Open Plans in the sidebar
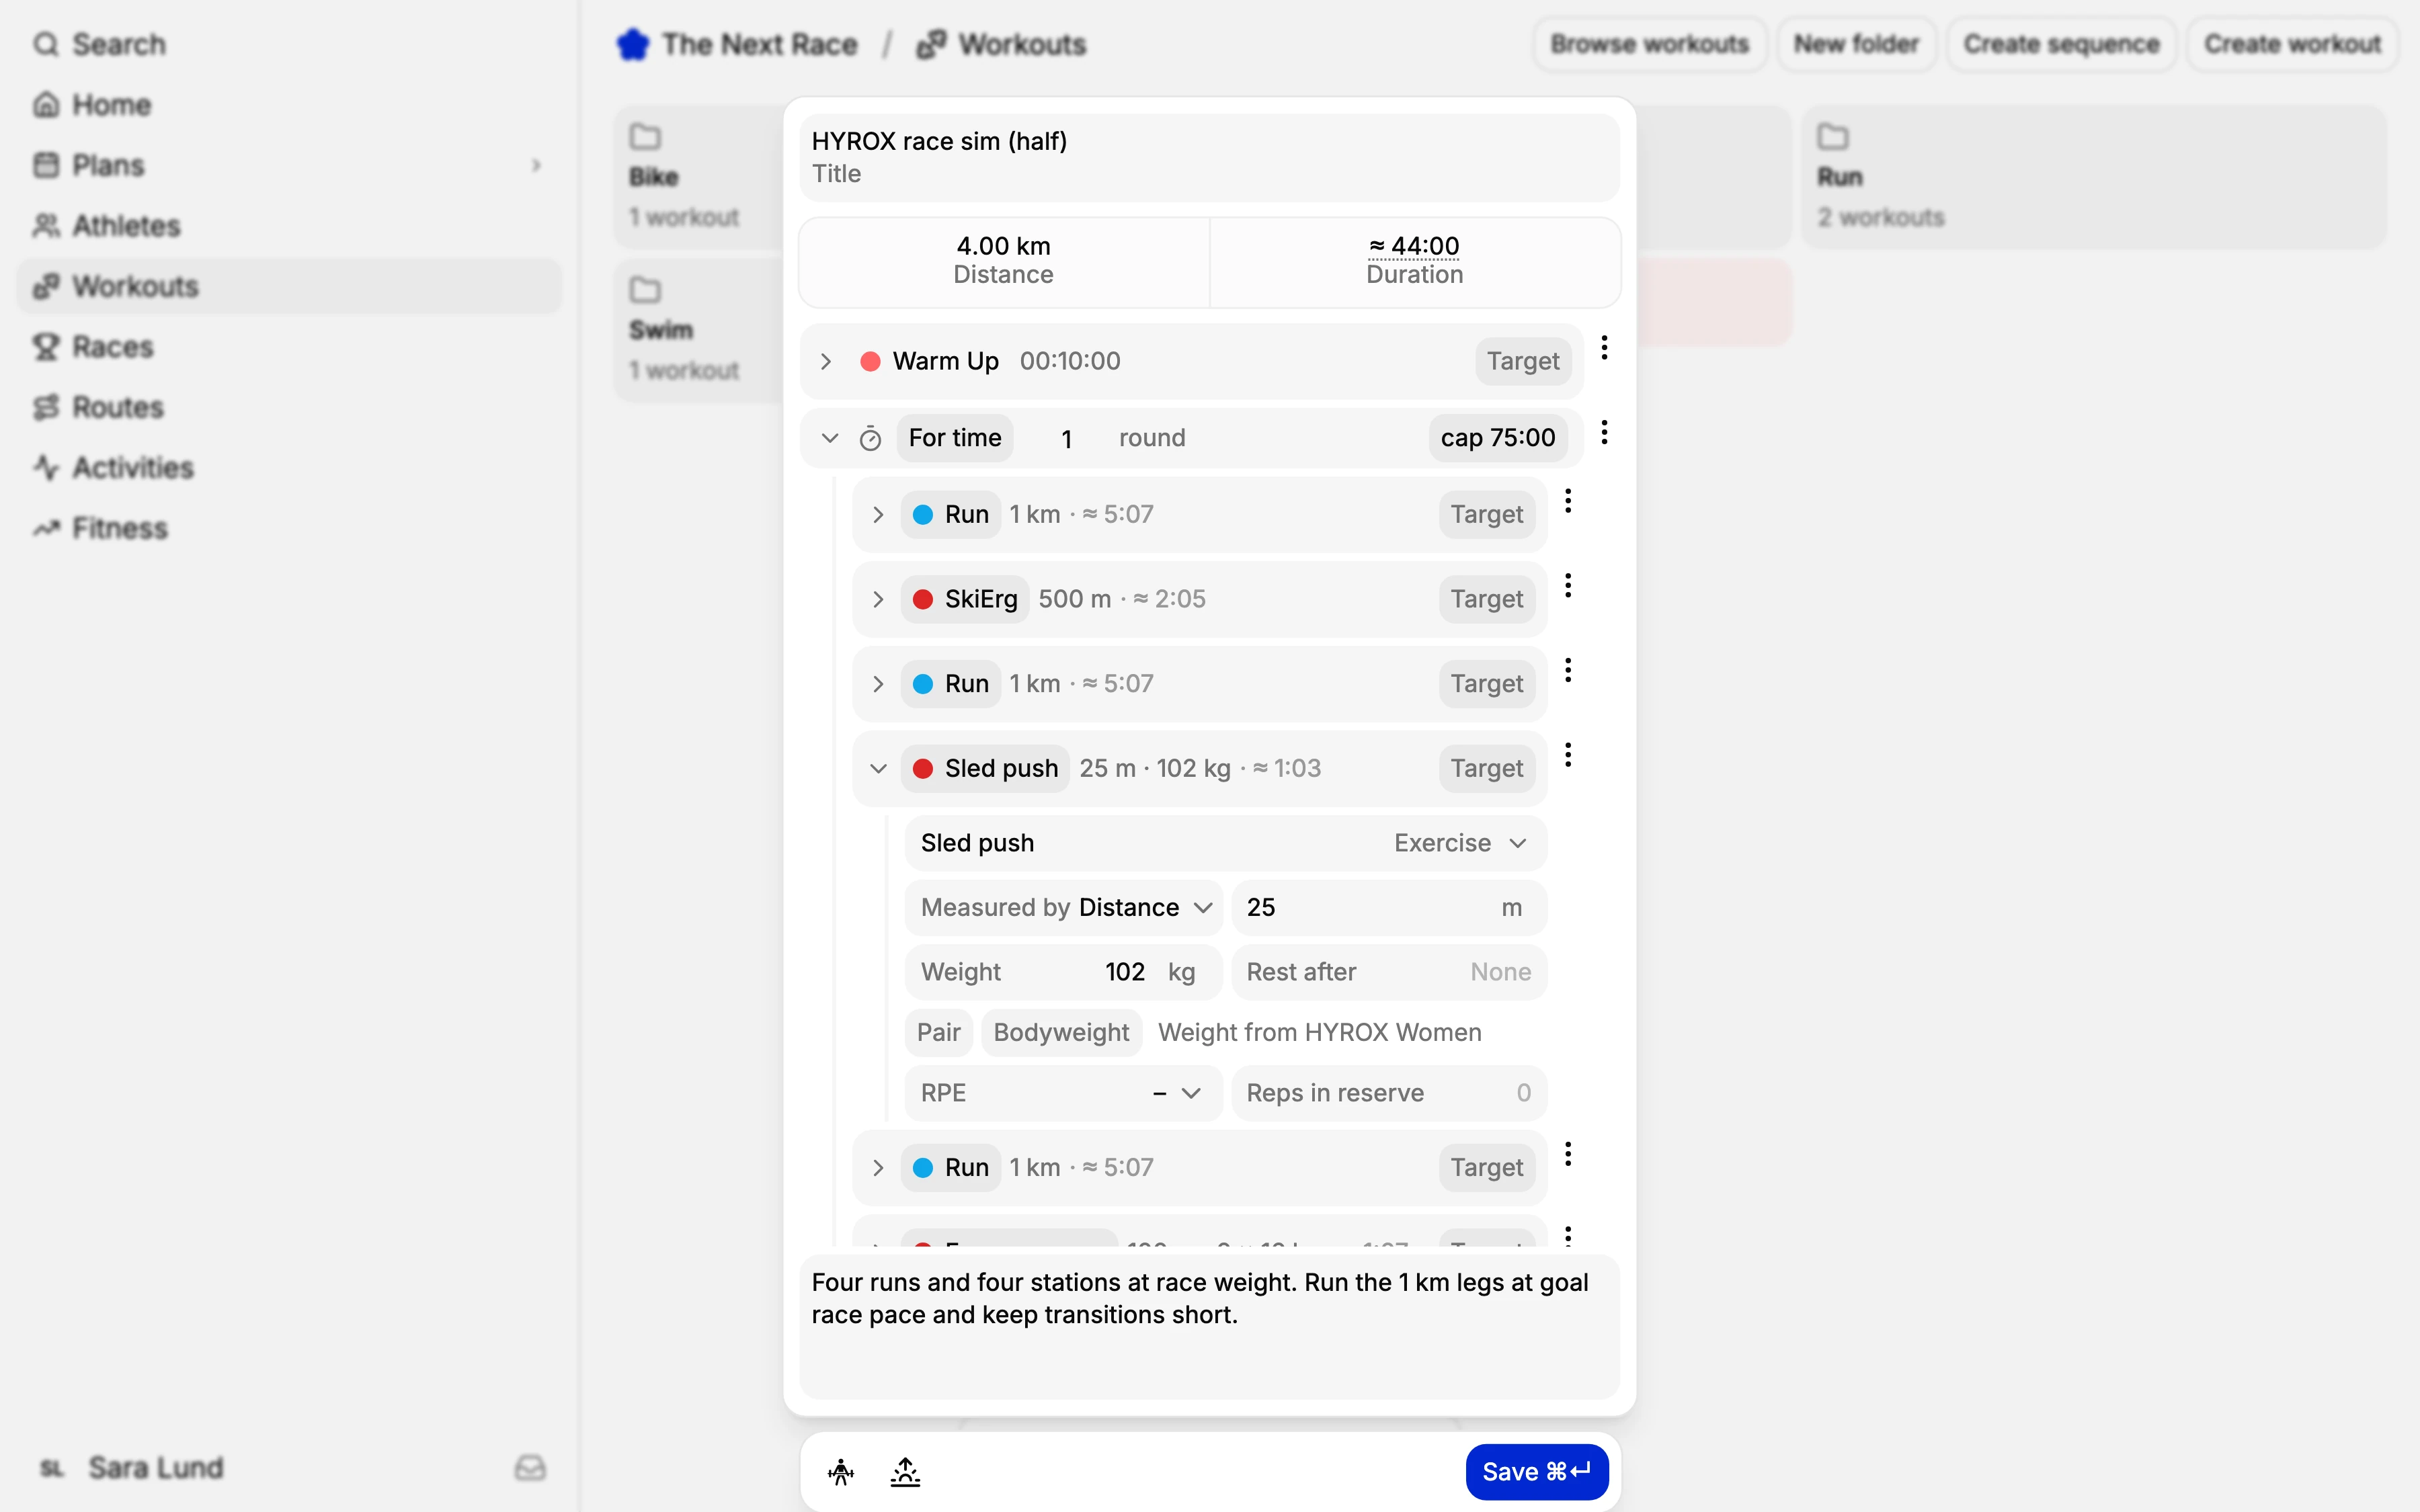This screenshot has width=2420, height=1512. [x=289, y=165]
